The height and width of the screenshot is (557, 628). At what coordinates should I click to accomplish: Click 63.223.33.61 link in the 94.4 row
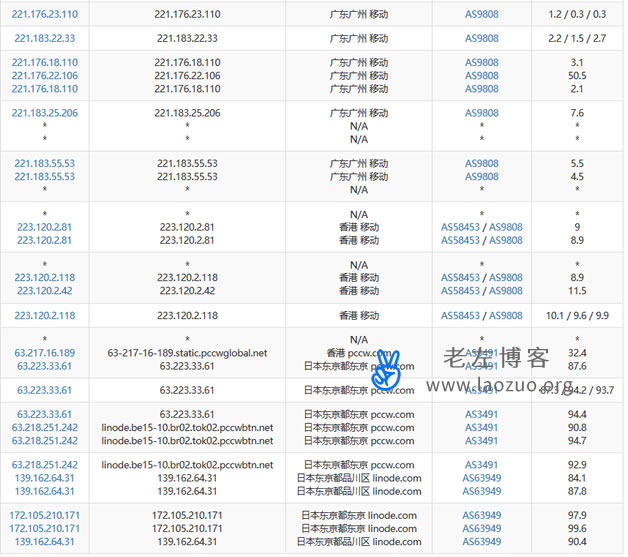click(44, 414)
